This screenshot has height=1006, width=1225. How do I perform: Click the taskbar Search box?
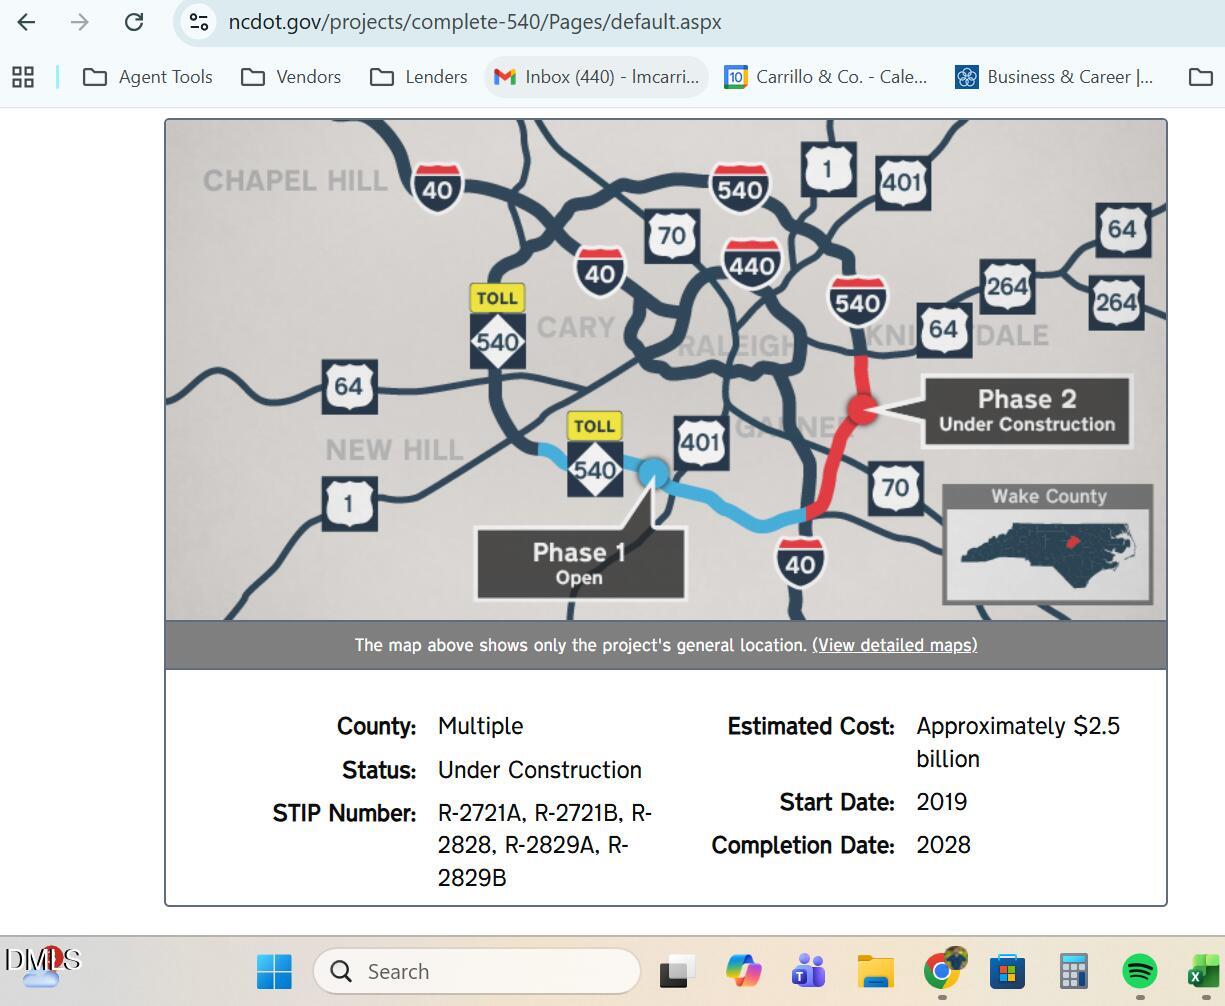[477, 970]
